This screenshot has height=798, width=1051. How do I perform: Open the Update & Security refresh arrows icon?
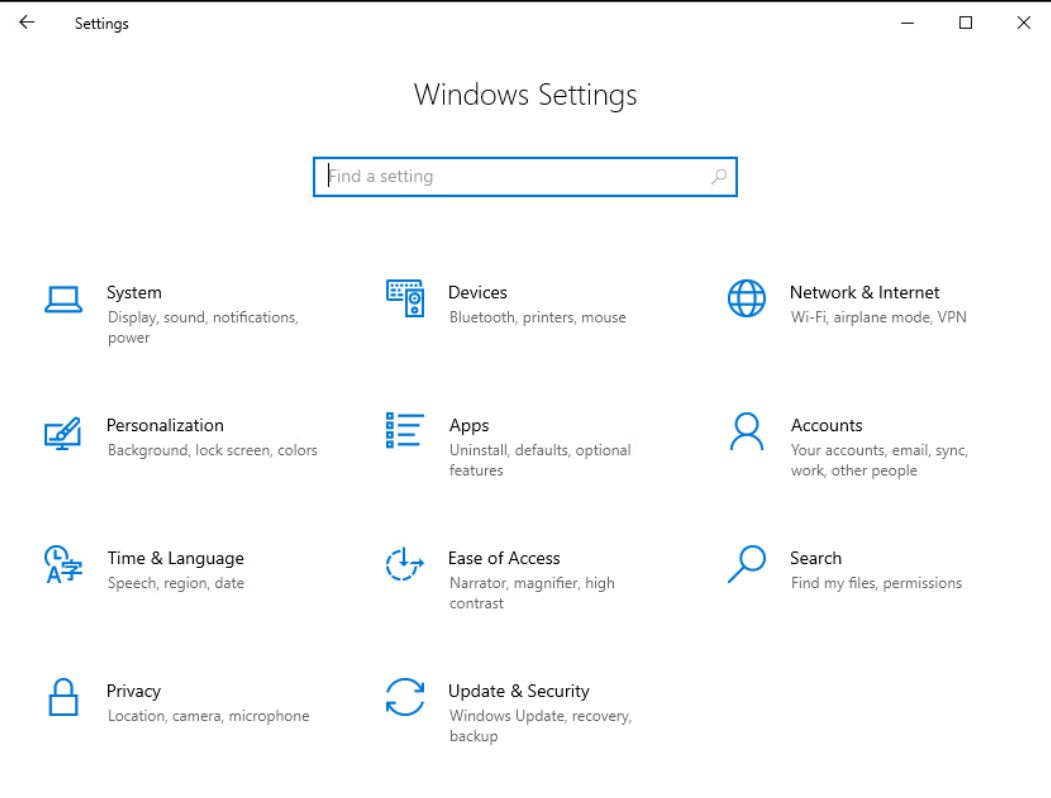pos(405,697)
